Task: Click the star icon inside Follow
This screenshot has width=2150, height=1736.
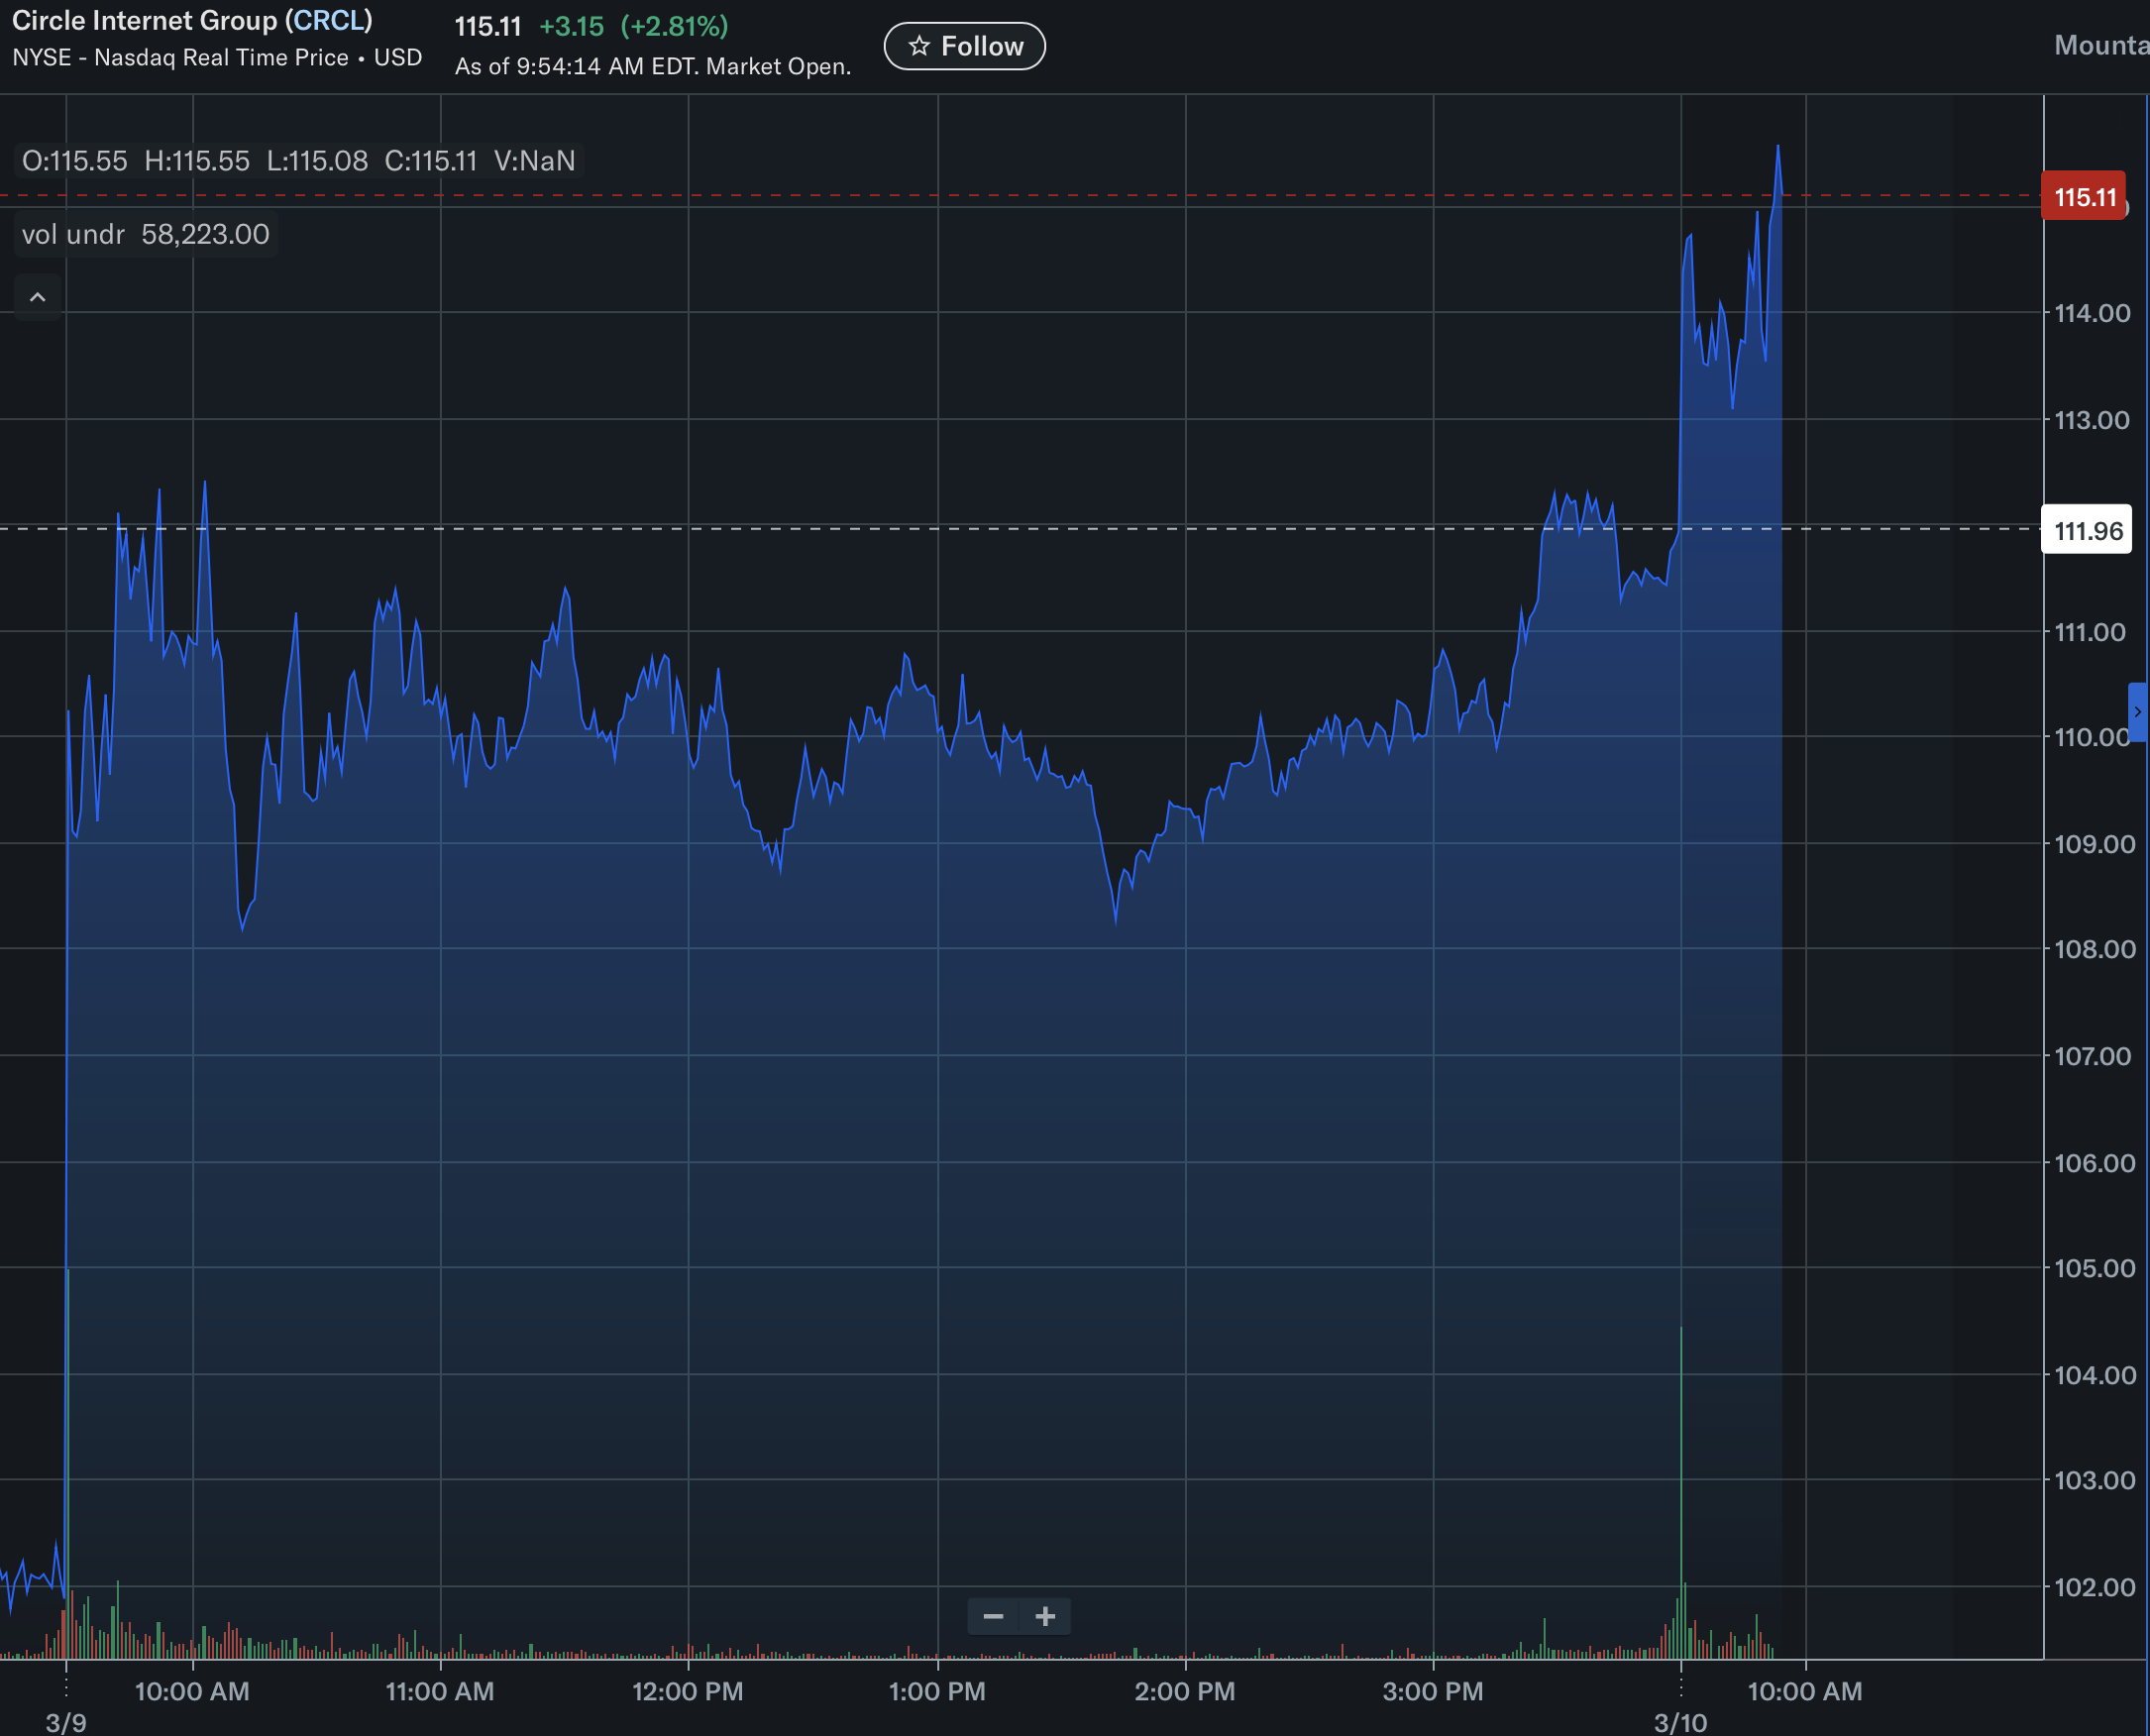Action: pyautogui.click(x=919, y=46)
